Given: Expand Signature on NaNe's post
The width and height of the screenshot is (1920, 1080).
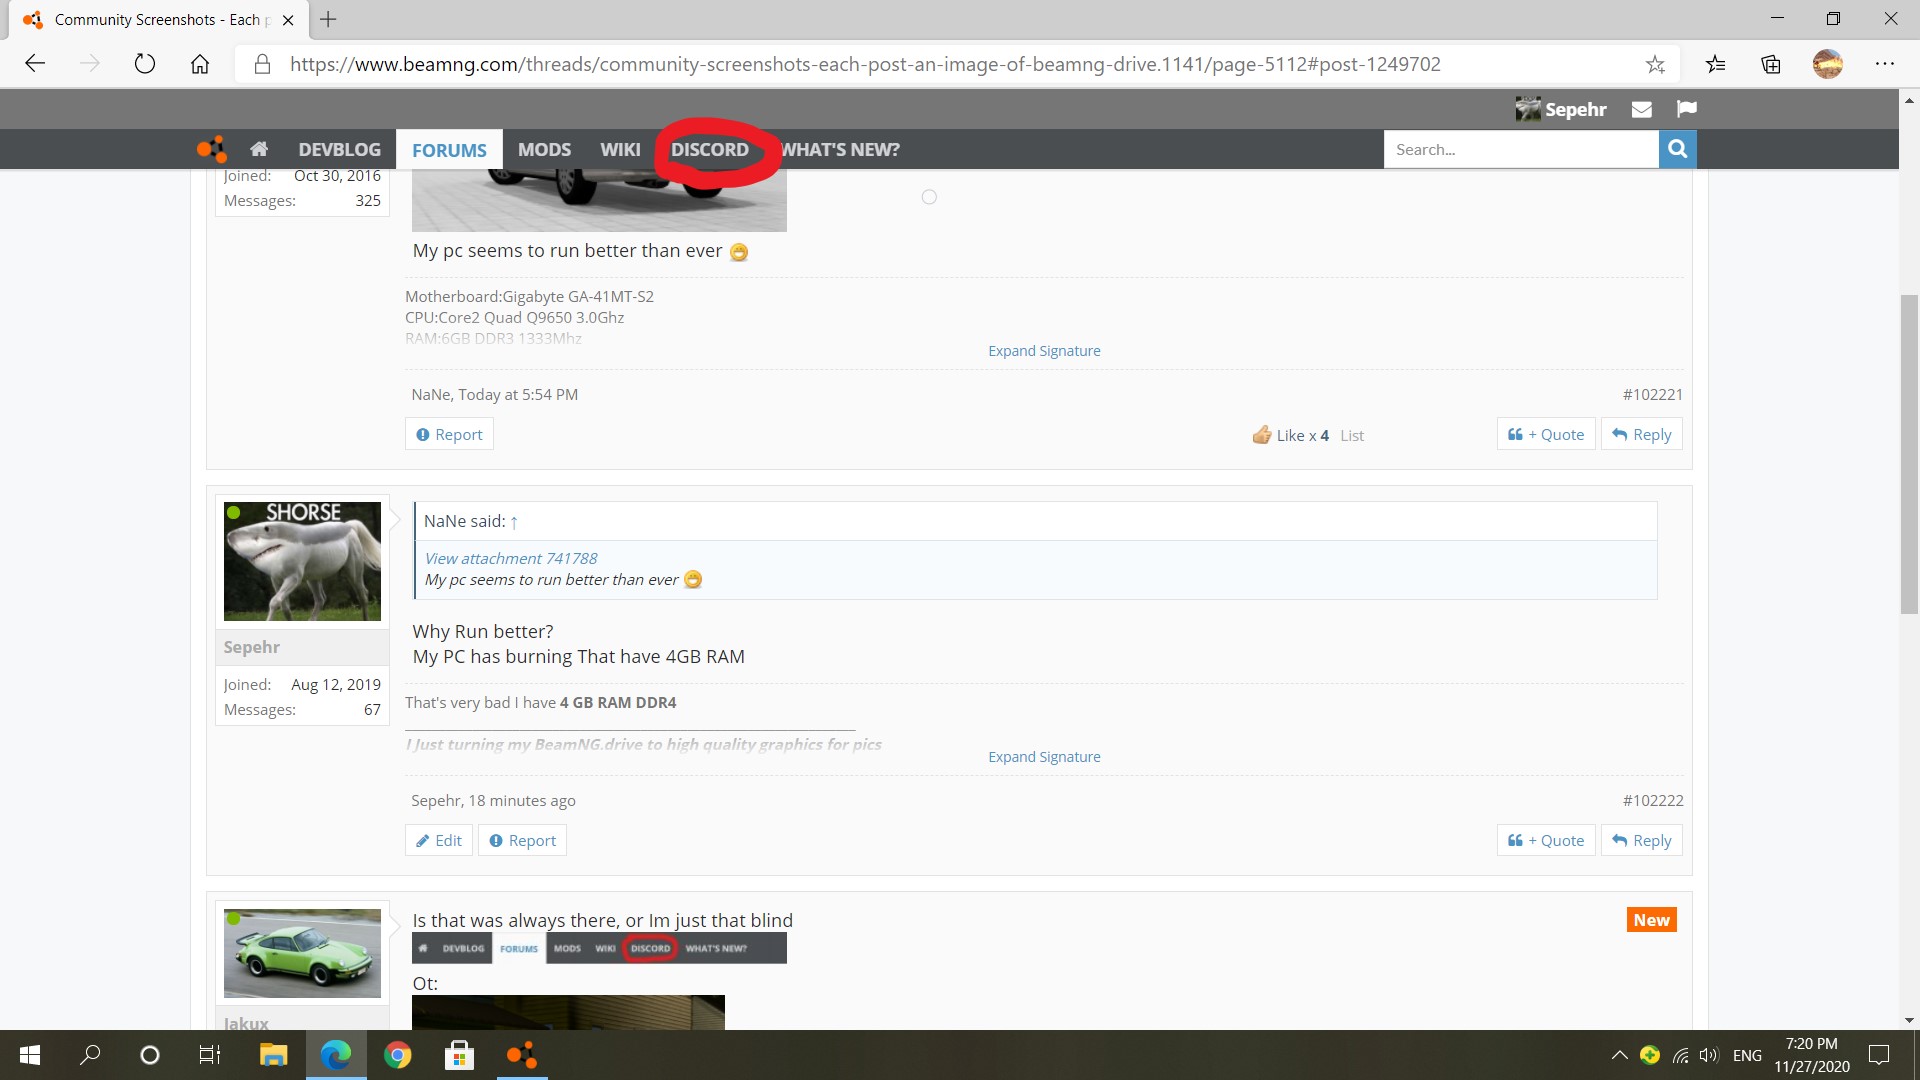Looking at the screenshot, I should (1044, 351).
